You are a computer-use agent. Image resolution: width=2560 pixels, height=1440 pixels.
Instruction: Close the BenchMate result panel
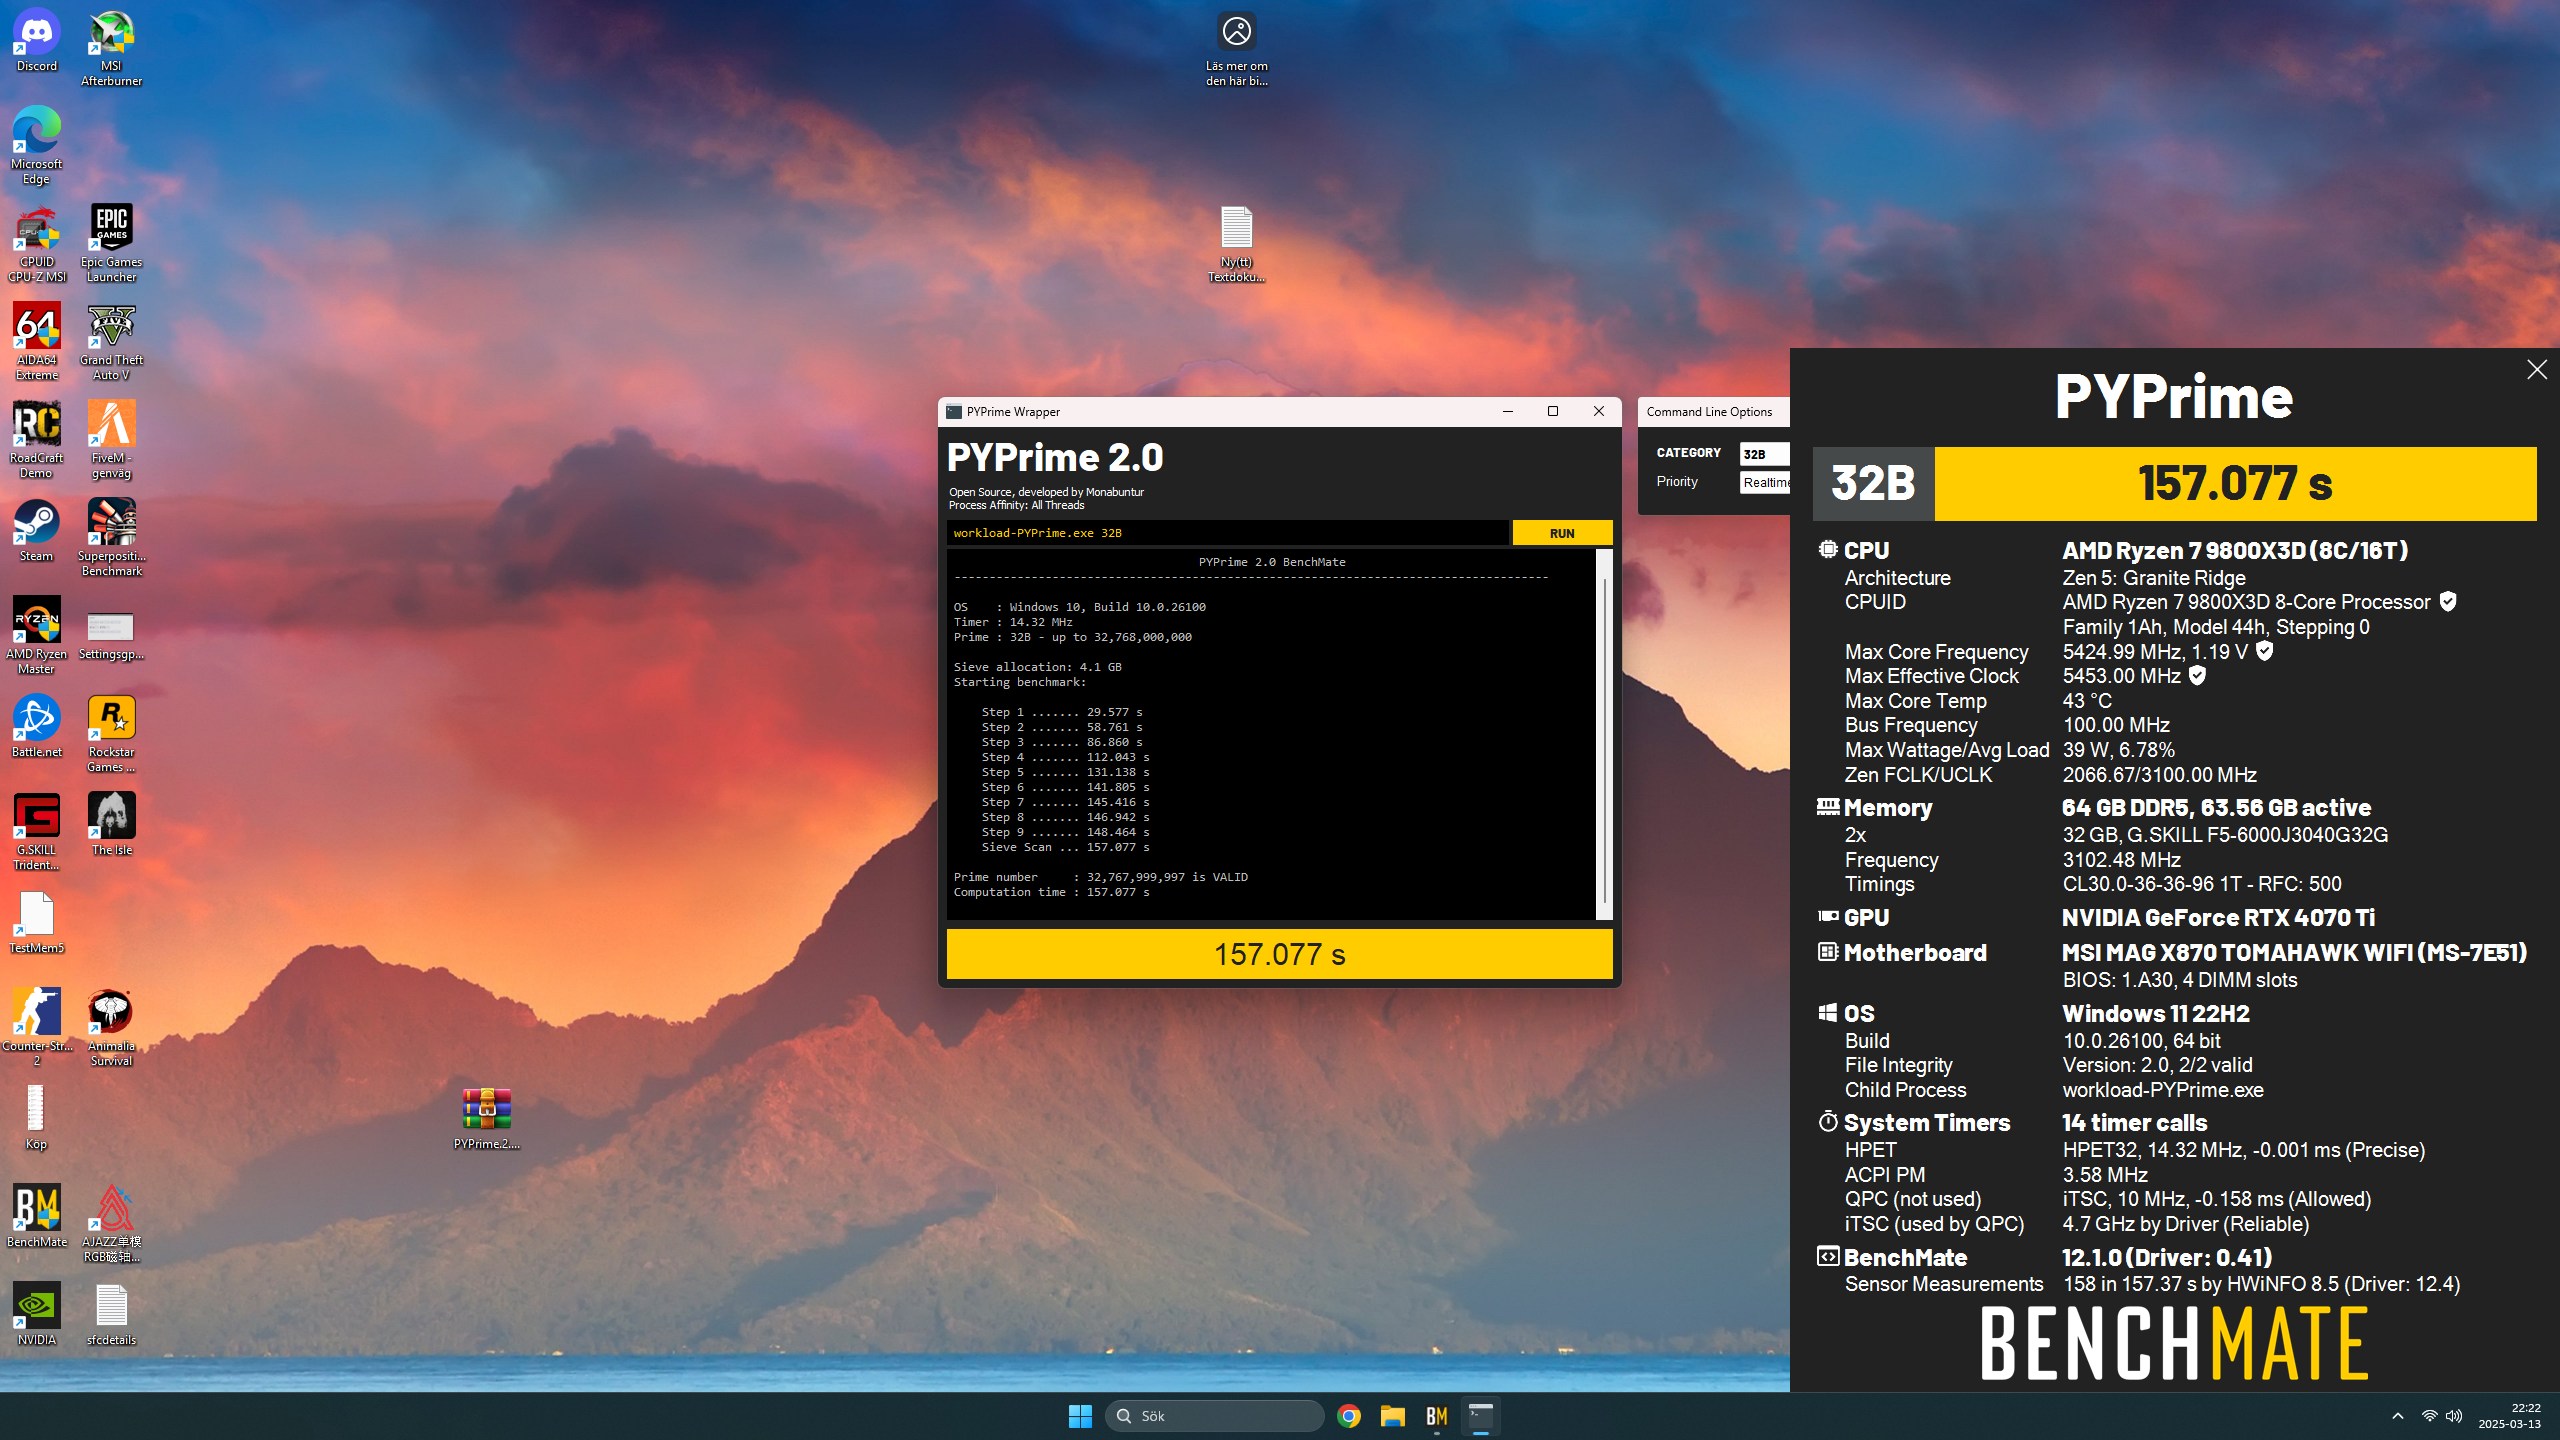[x=2537, y=370]
